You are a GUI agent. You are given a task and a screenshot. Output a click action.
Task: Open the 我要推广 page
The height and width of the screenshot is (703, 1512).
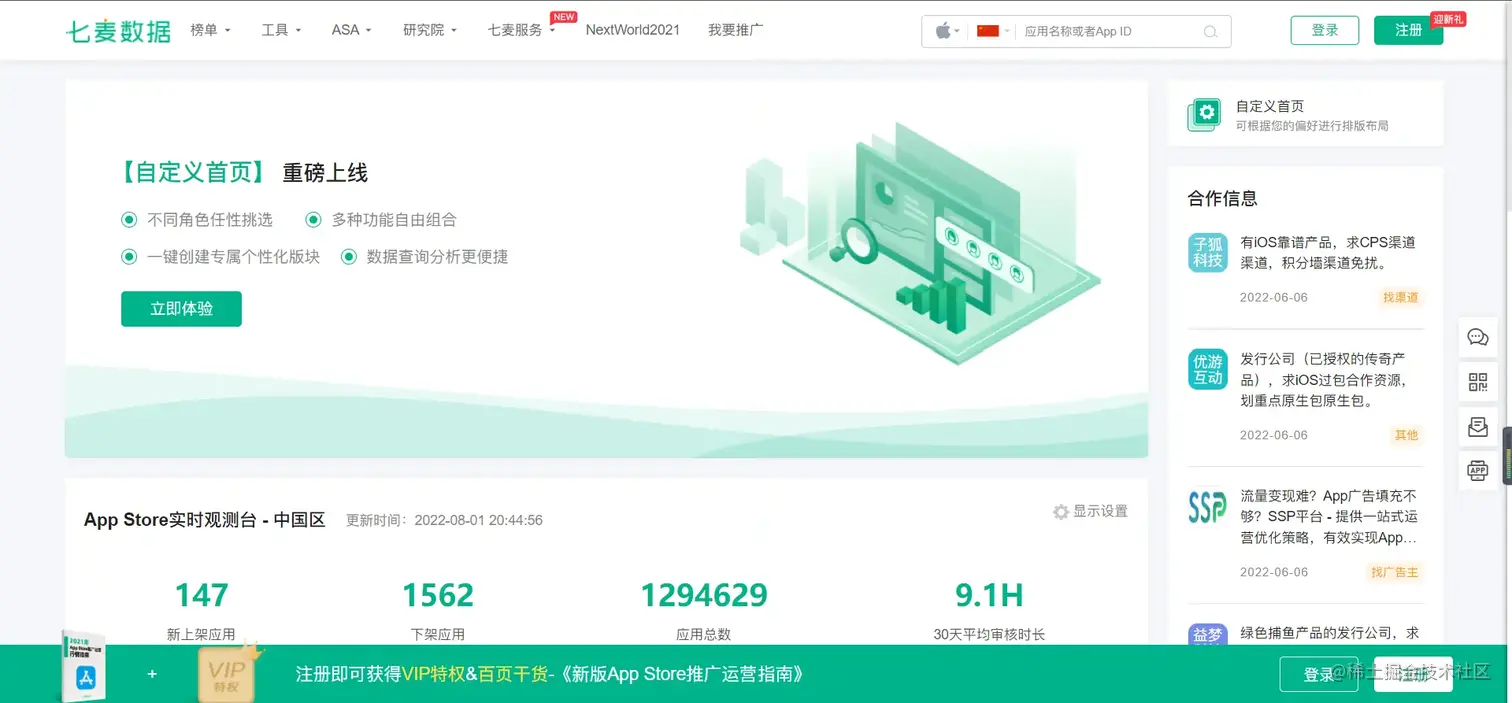735,30
